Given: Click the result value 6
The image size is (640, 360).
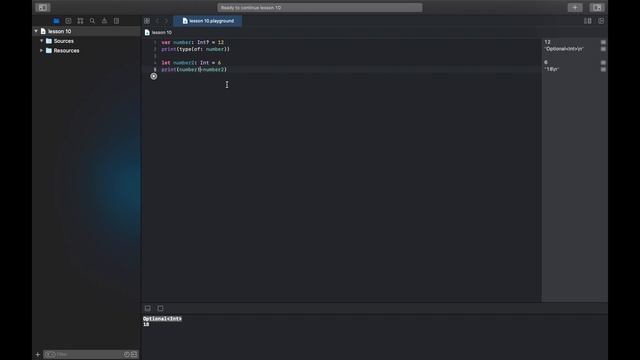Looking at the screenshot, I should click(x=546, y=62).
